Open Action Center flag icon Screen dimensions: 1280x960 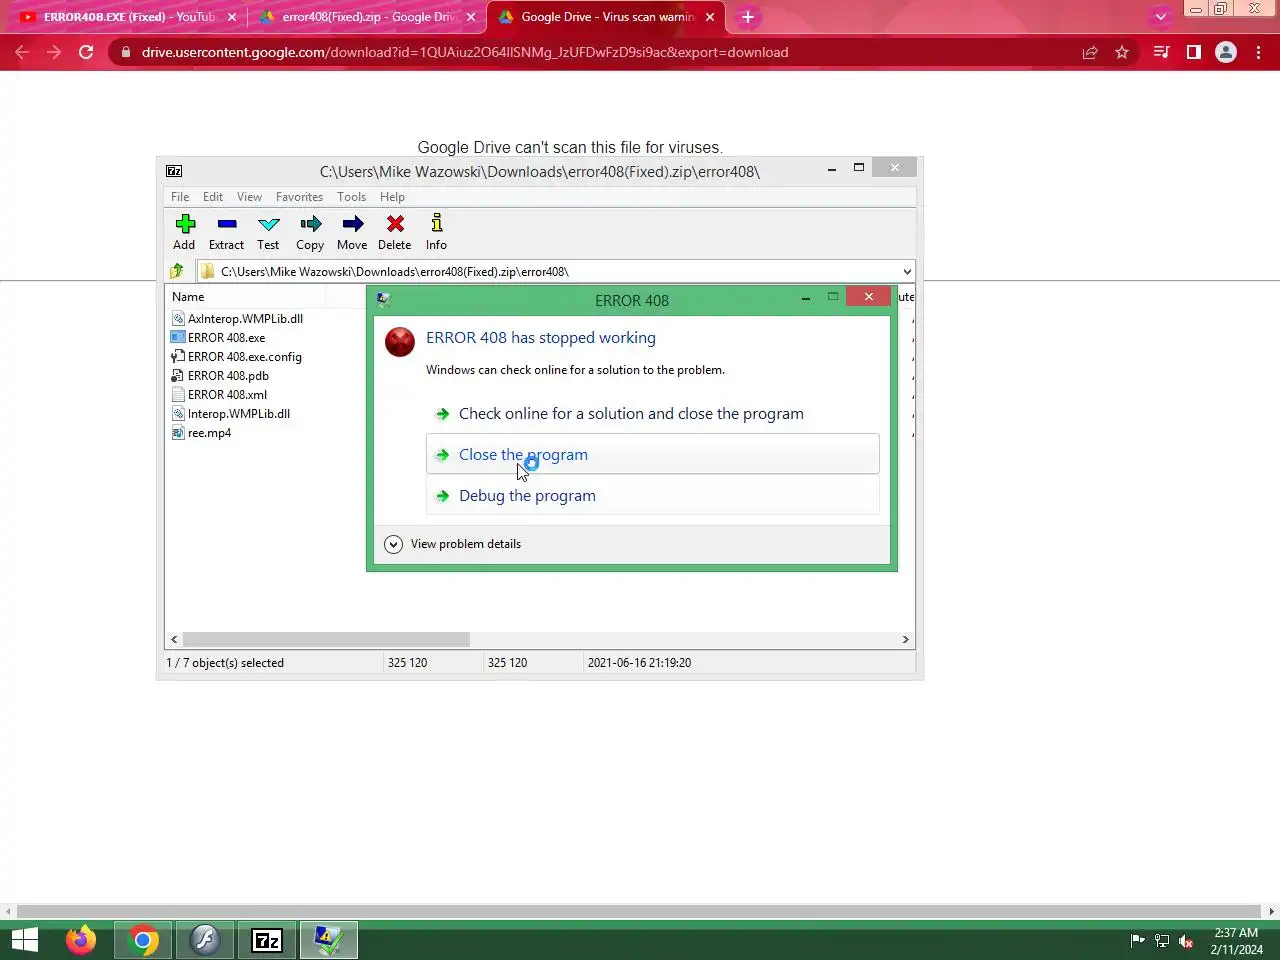1137,941
